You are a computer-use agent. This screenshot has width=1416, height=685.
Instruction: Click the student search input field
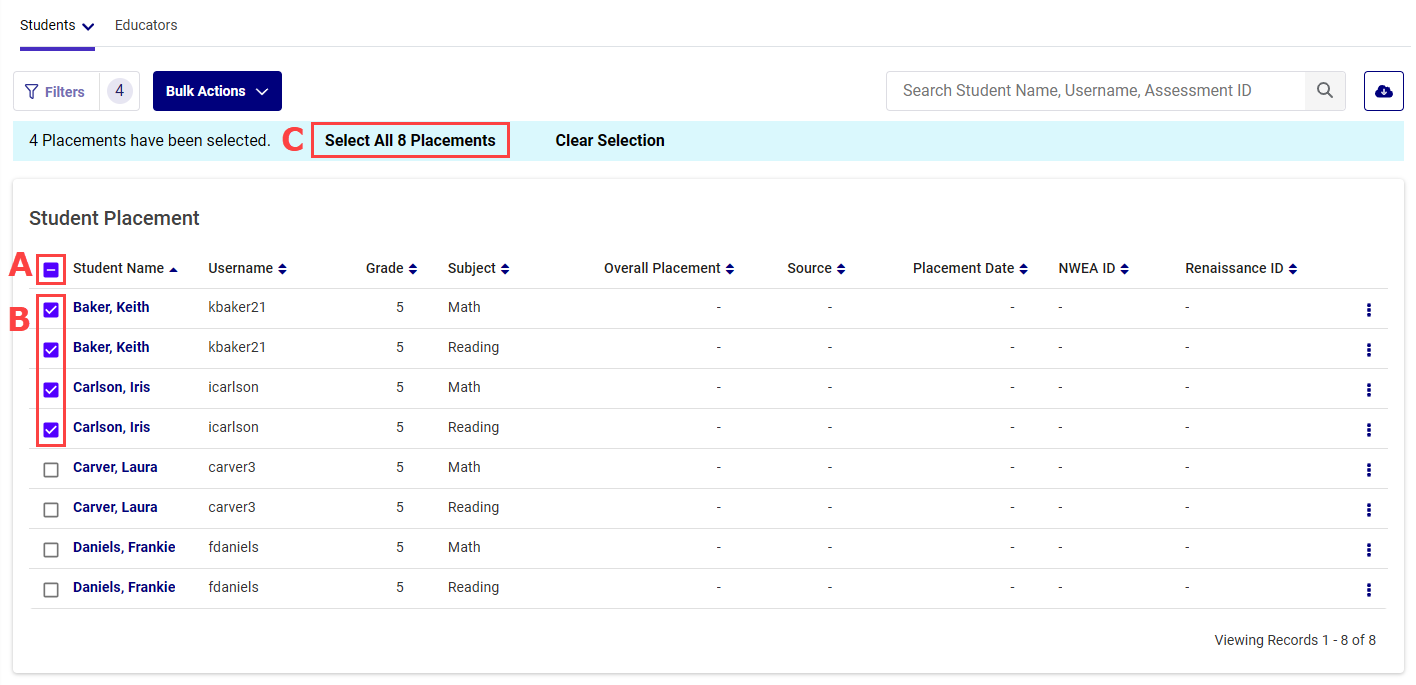[x=1090, y=90]
